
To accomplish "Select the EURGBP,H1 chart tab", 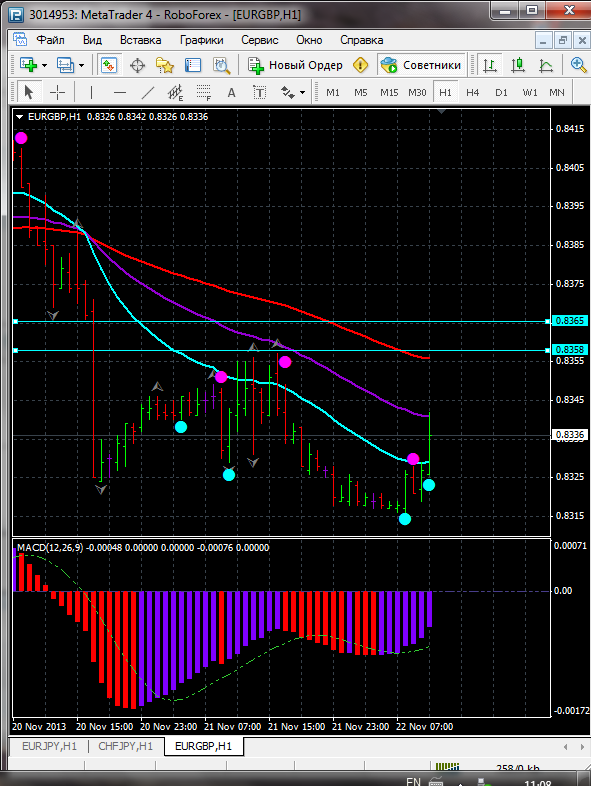I will click(x=204, y=746).
